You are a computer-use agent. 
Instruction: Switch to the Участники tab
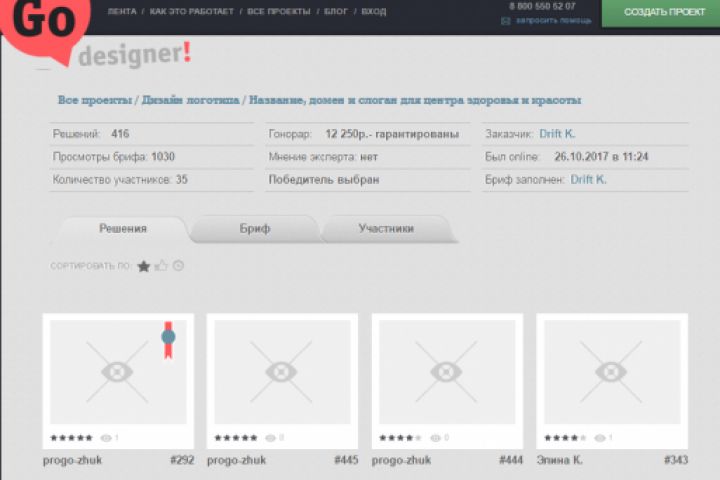coord(386,228)
